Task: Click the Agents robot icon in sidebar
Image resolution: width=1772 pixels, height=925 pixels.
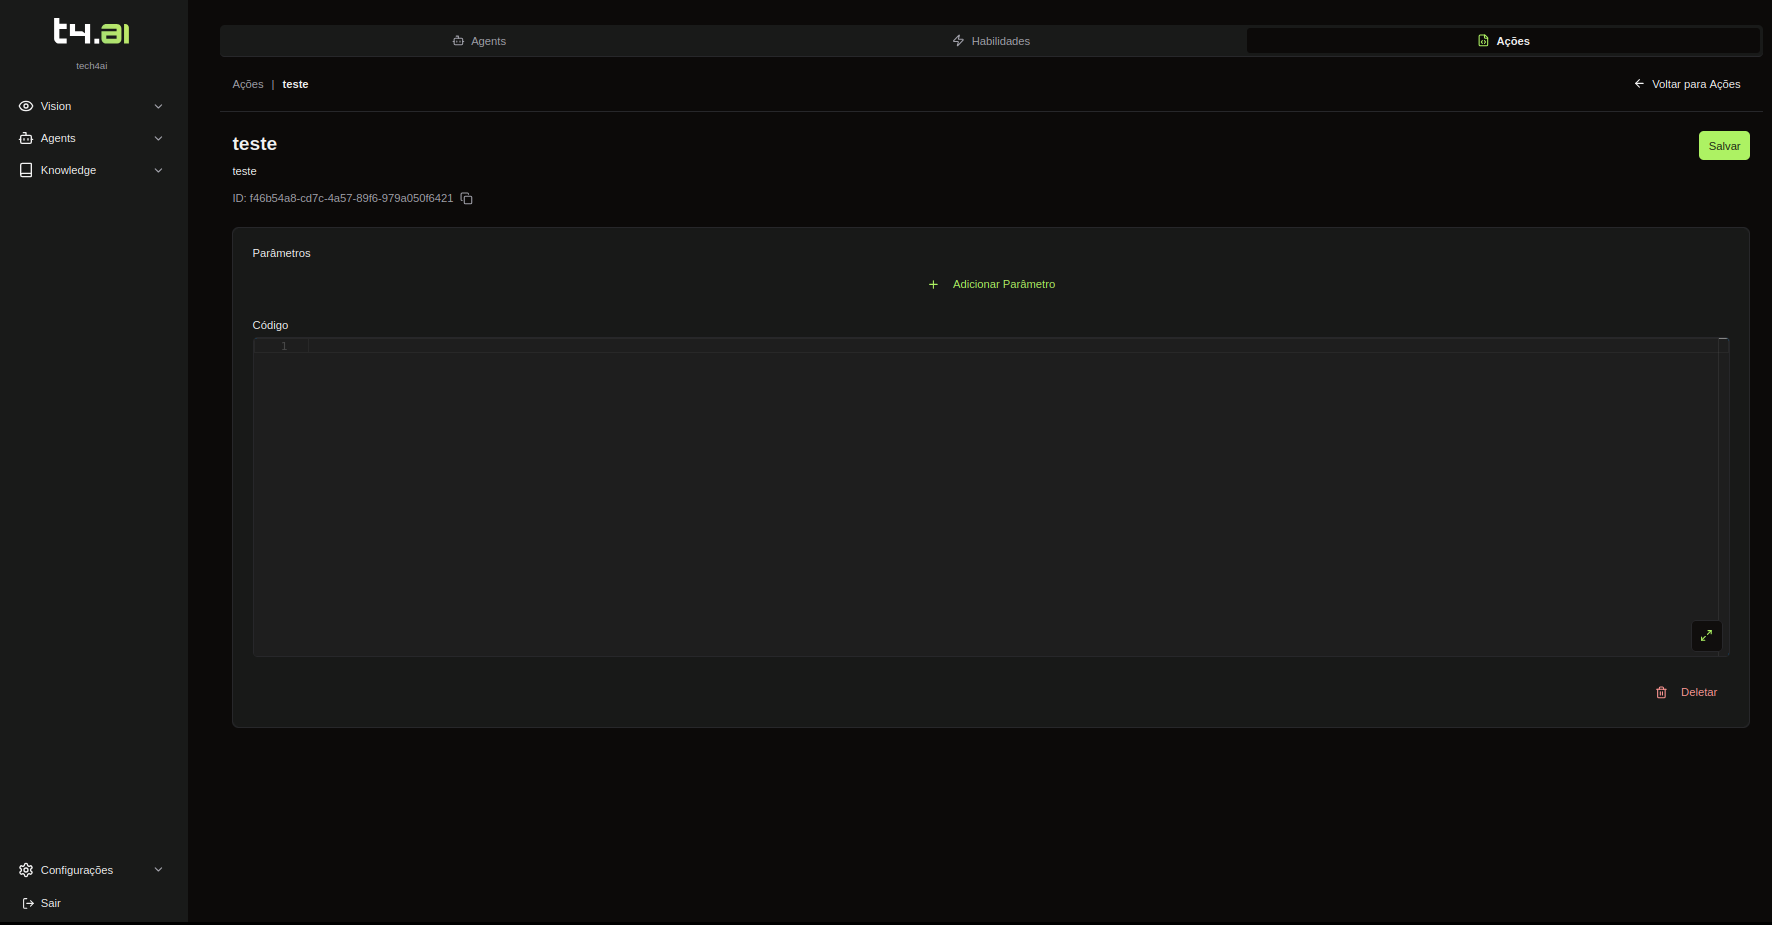Action: coord(26,138)
